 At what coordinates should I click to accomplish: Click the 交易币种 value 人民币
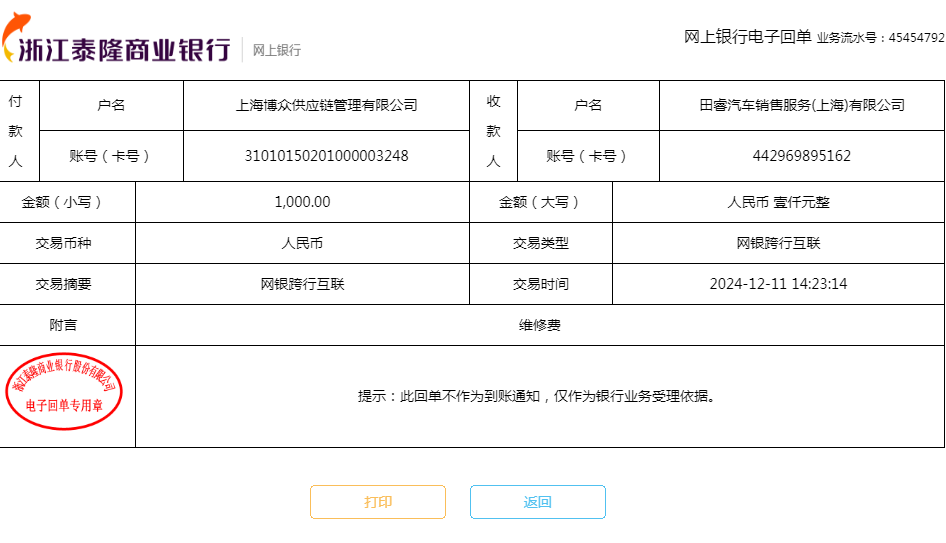(x=302, y=243)
